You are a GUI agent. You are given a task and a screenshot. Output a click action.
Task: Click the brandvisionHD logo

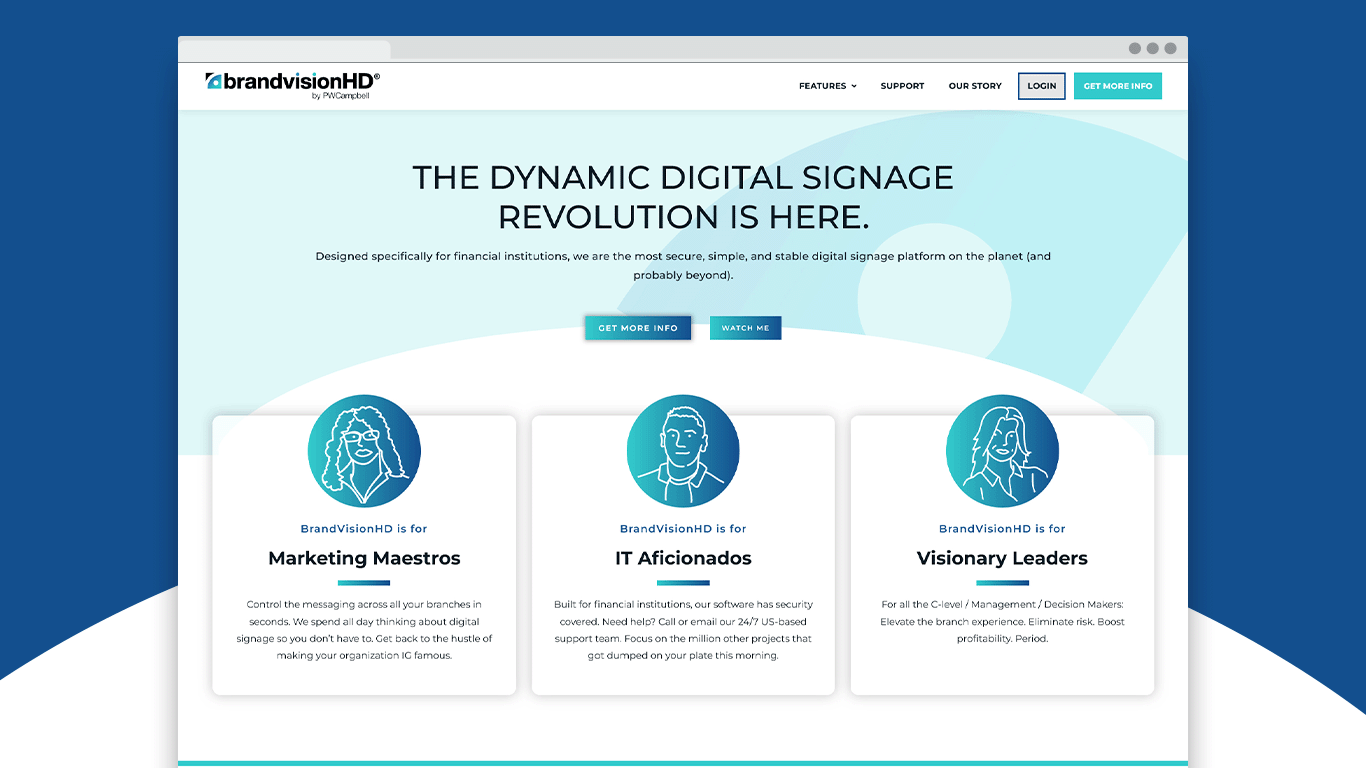coord(293,85)
